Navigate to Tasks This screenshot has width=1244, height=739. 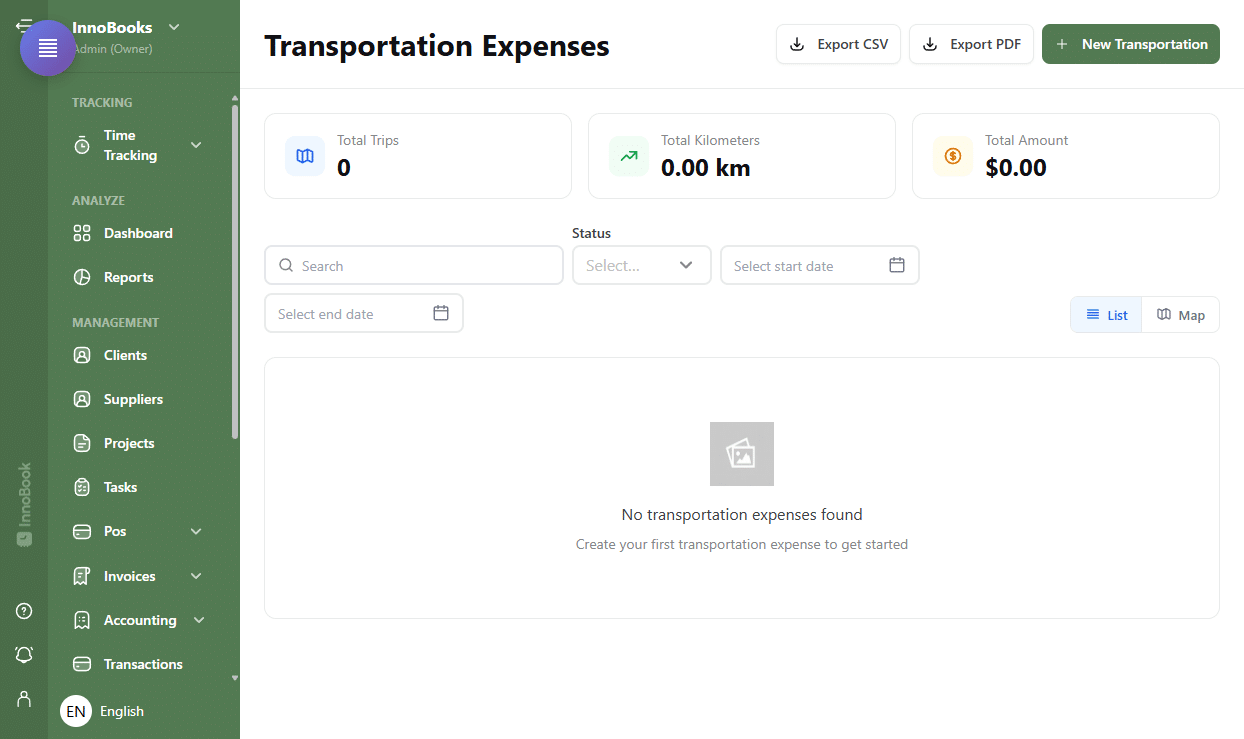click(120, 487)
